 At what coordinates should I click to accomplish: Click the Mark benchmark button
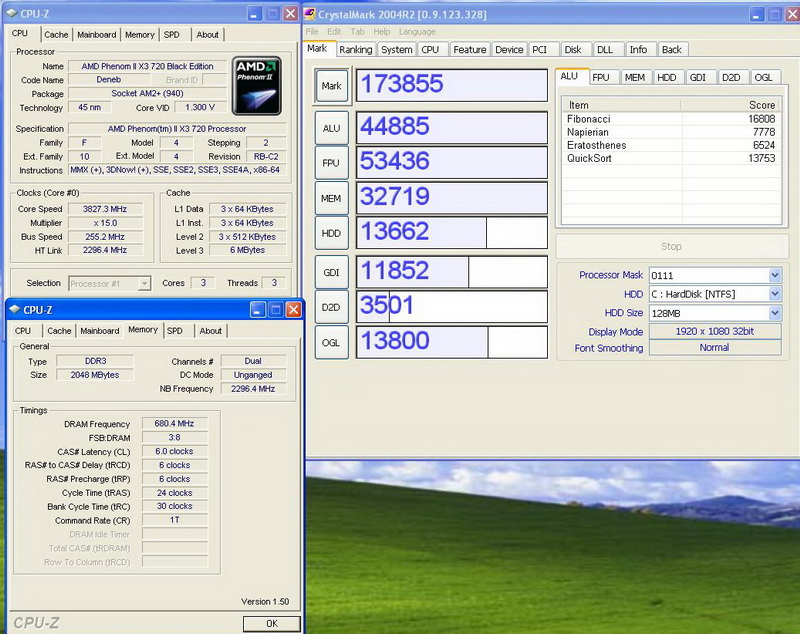click(331, 86)
